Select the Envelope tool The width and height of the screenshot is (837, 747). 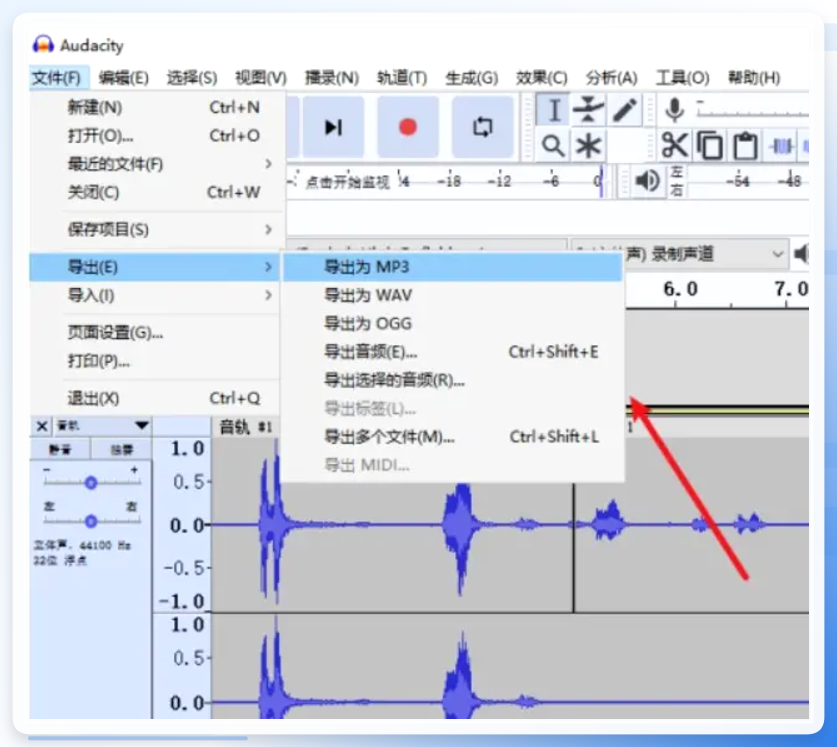point(588,111)
